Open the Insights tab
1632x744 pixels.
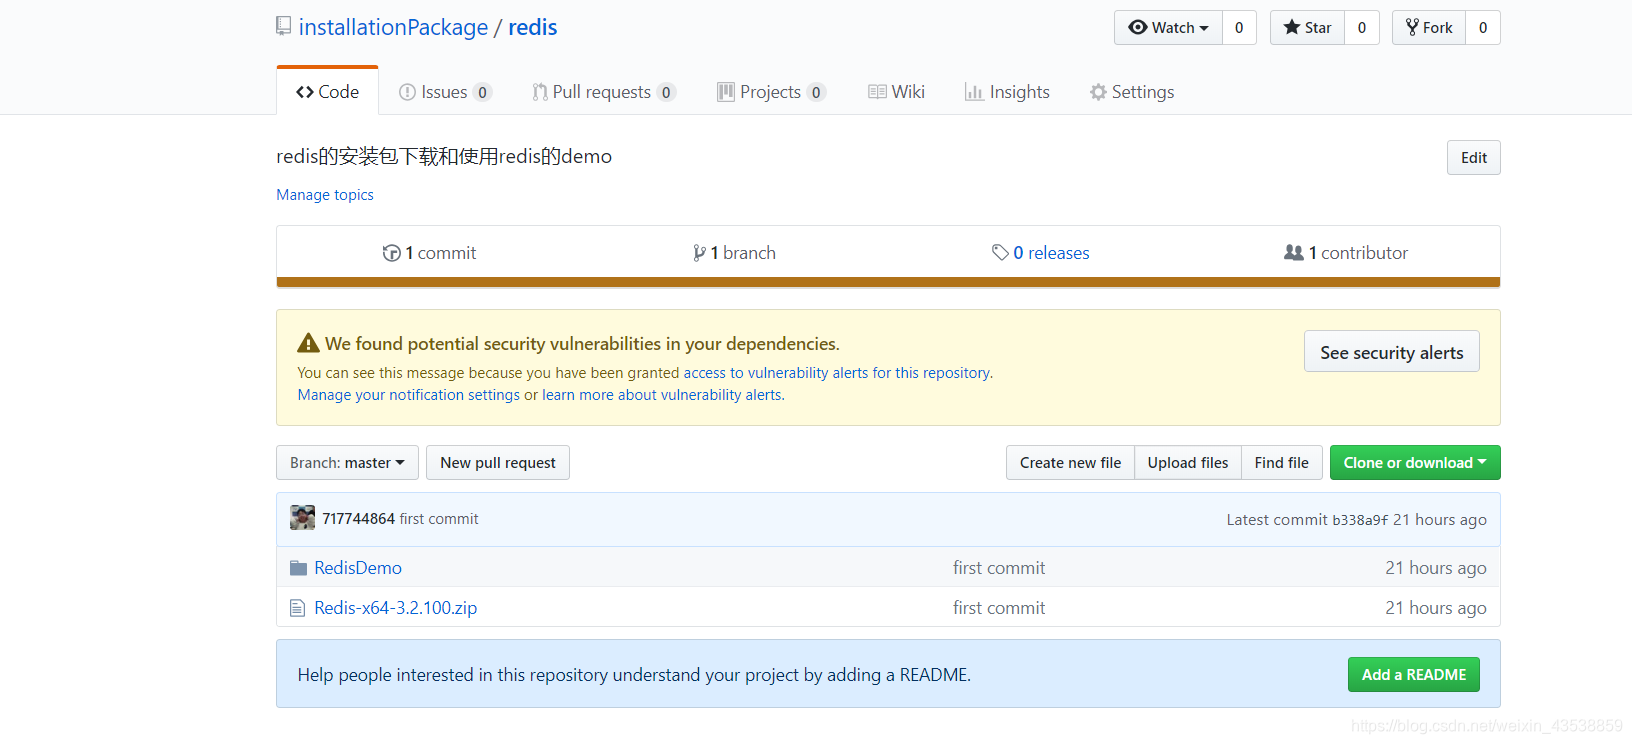1007,92
